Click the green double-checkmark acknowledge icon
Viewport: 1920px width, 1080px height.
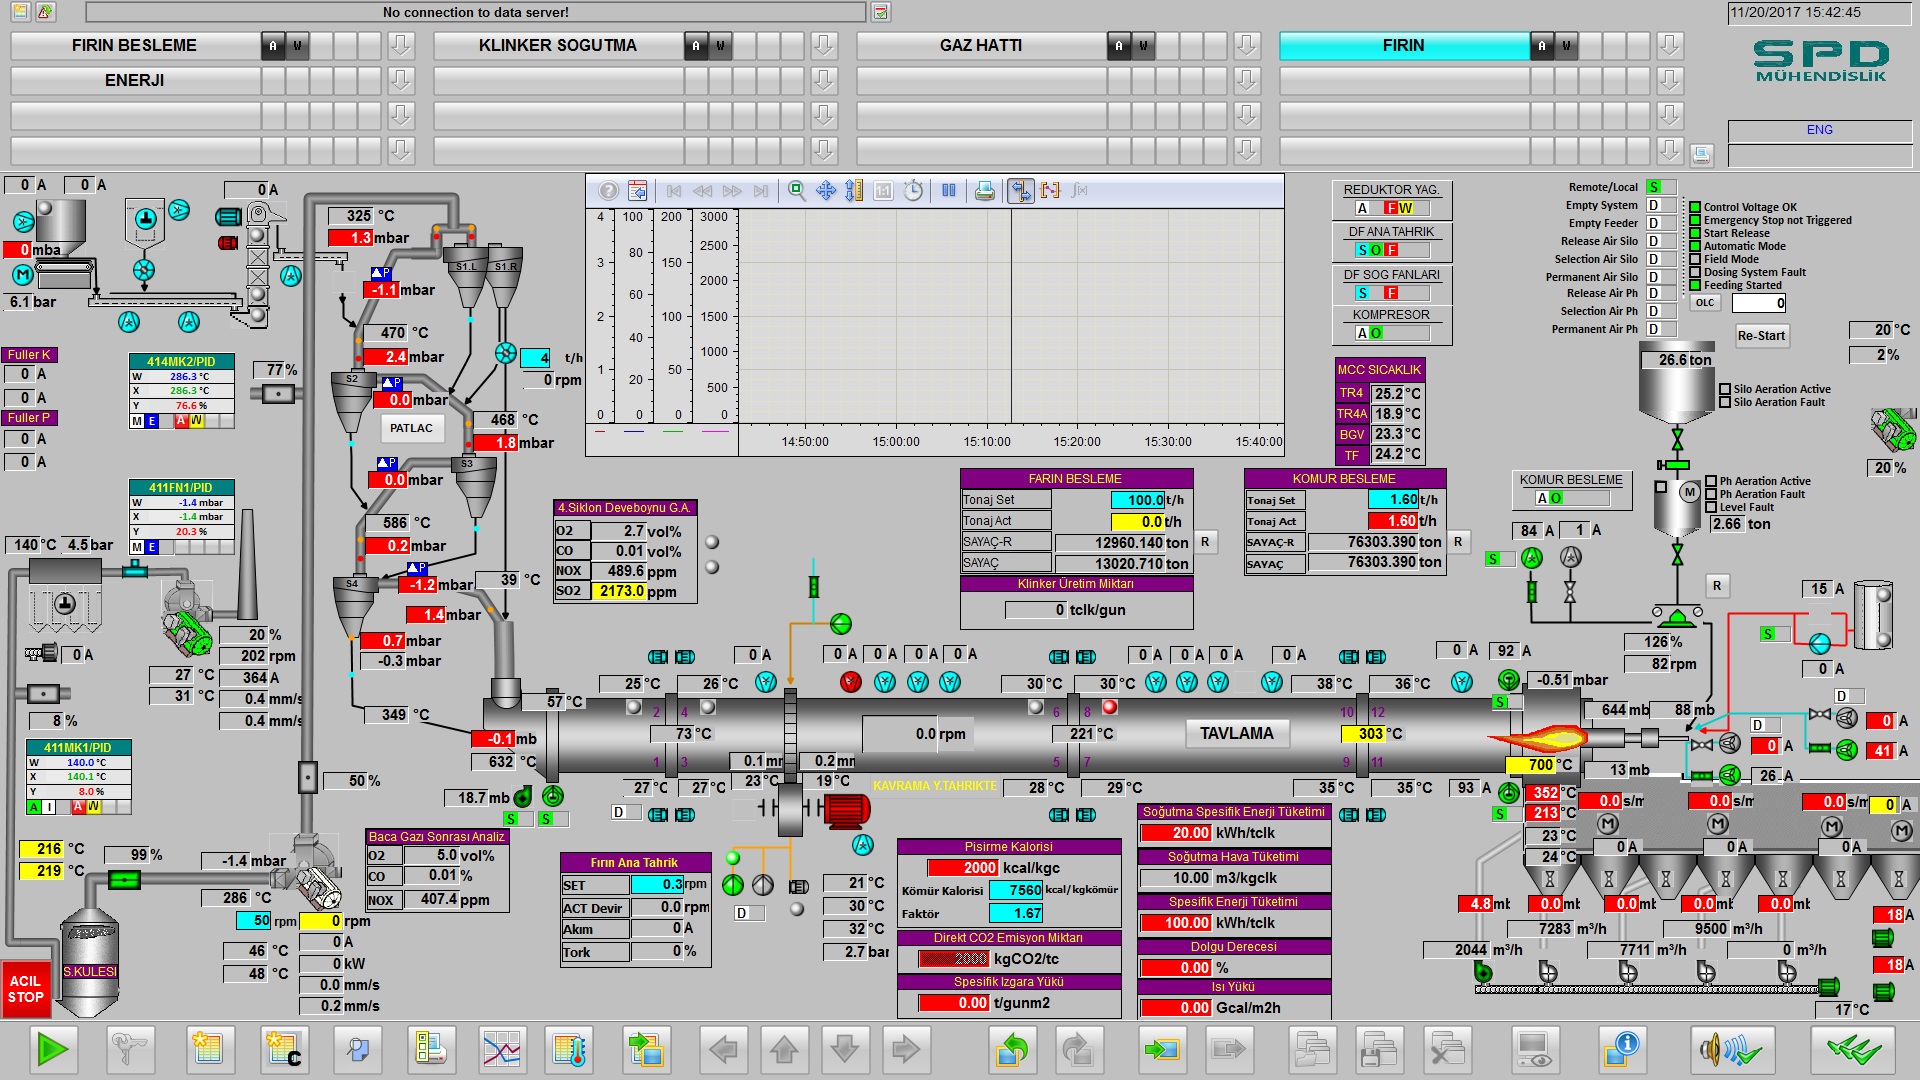click(x=1853, y=1050)
